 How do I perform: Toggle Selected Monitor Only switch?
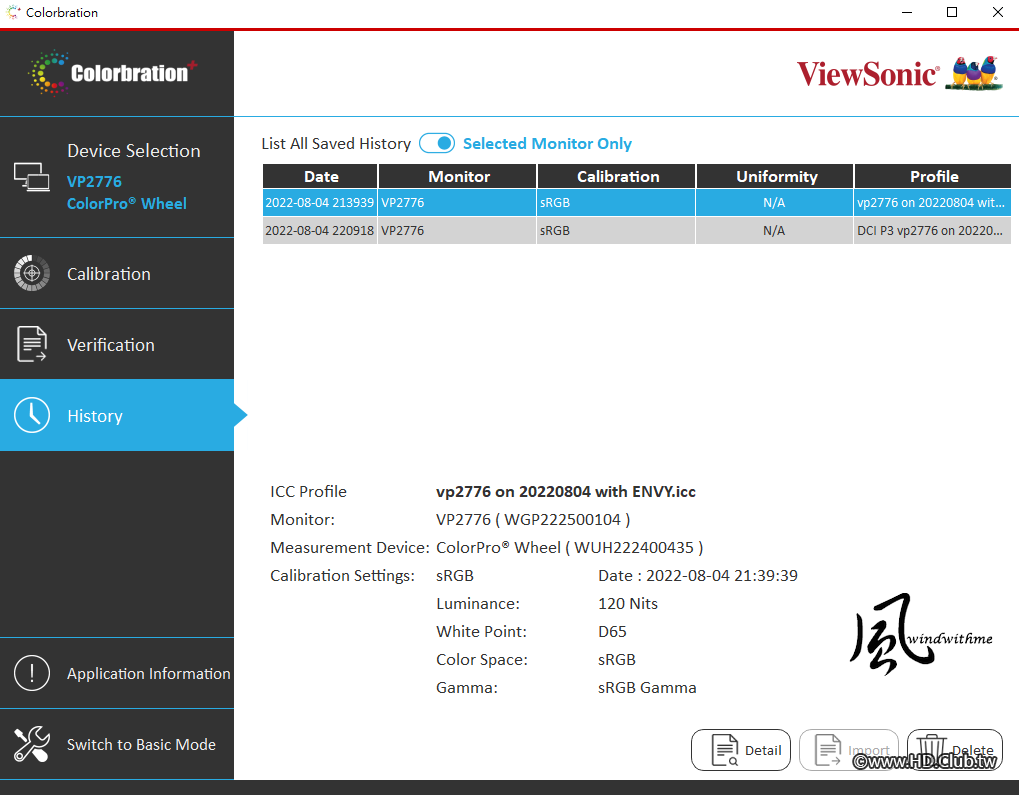(x=437, y=143)
